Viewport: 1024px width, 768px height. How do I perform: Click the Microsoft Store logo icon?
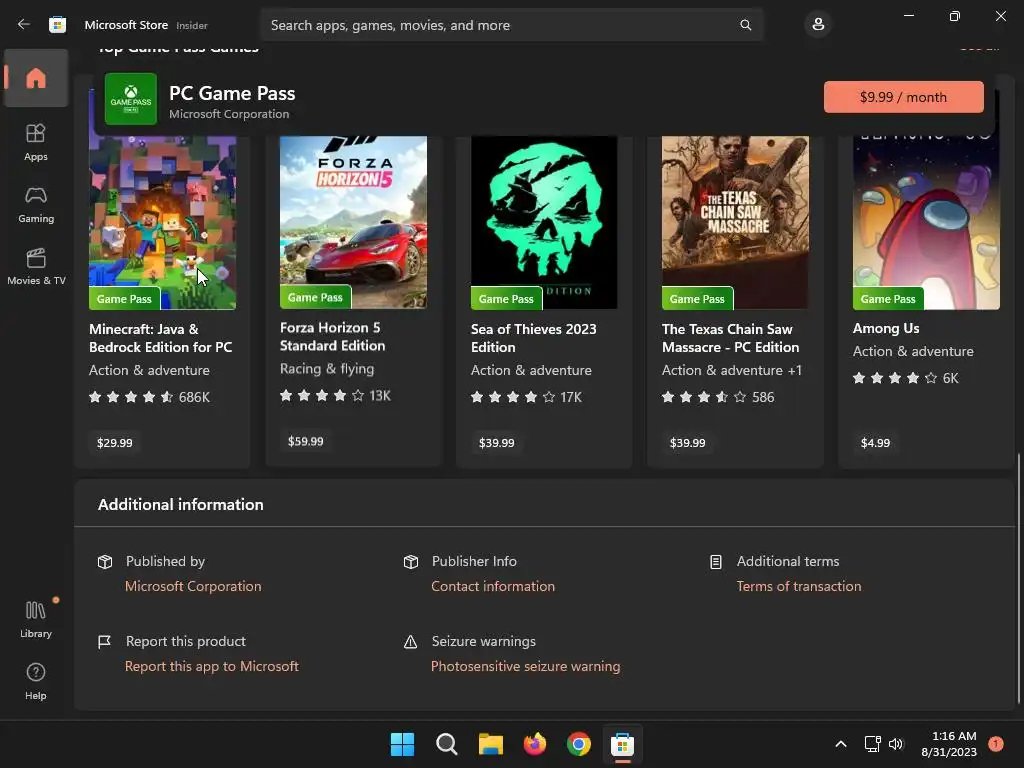(x=57, y=25)
